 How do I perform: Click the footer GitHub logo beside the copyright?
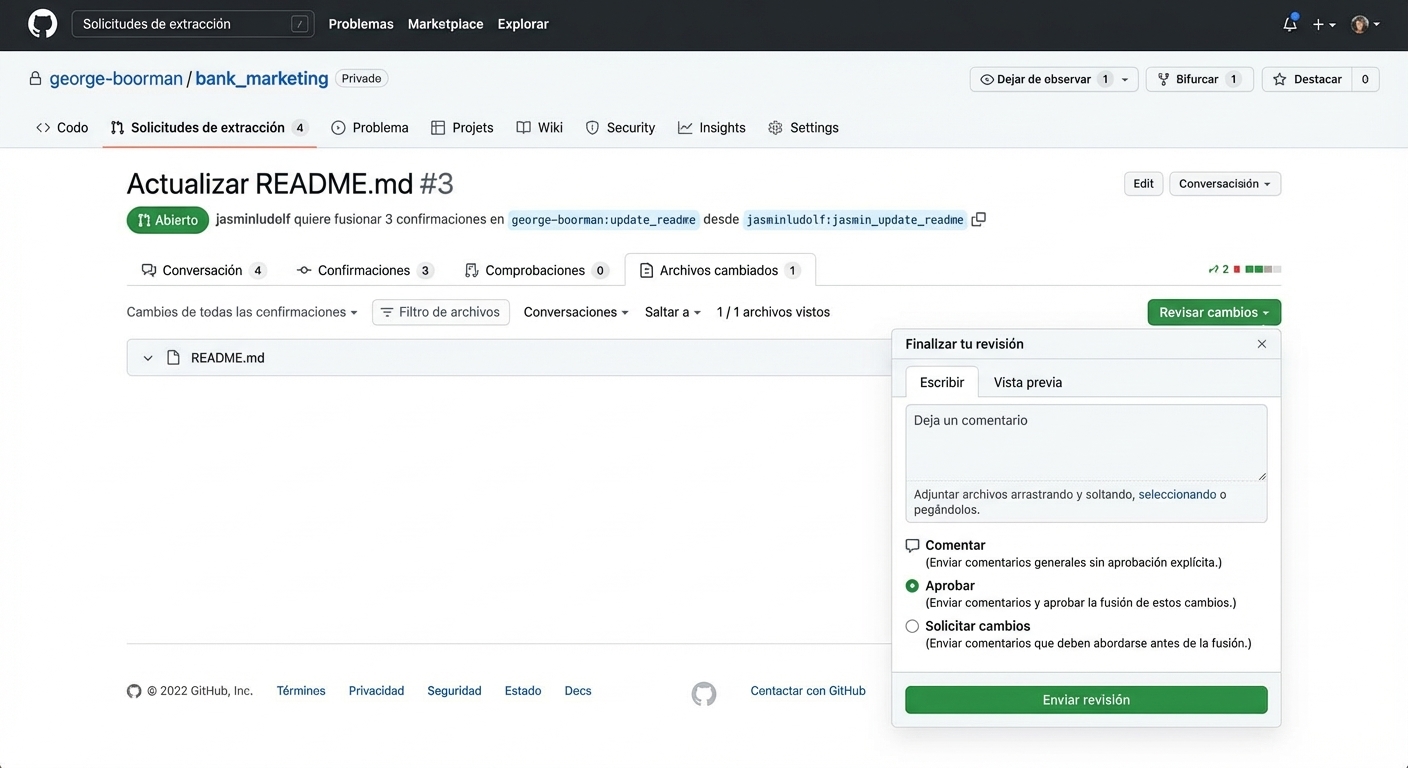point(134,691)
